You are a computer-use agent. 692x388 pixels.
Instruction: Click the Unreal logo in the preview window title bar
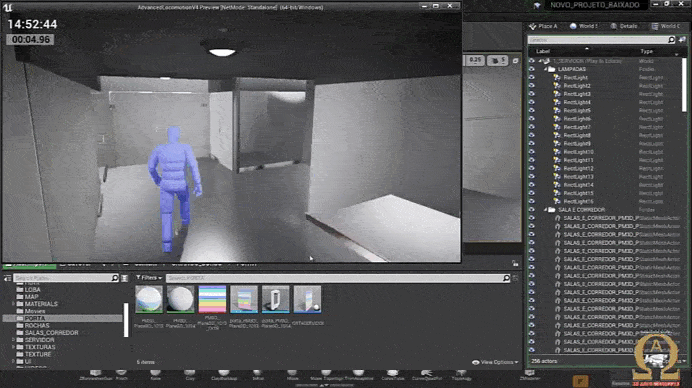8,8
